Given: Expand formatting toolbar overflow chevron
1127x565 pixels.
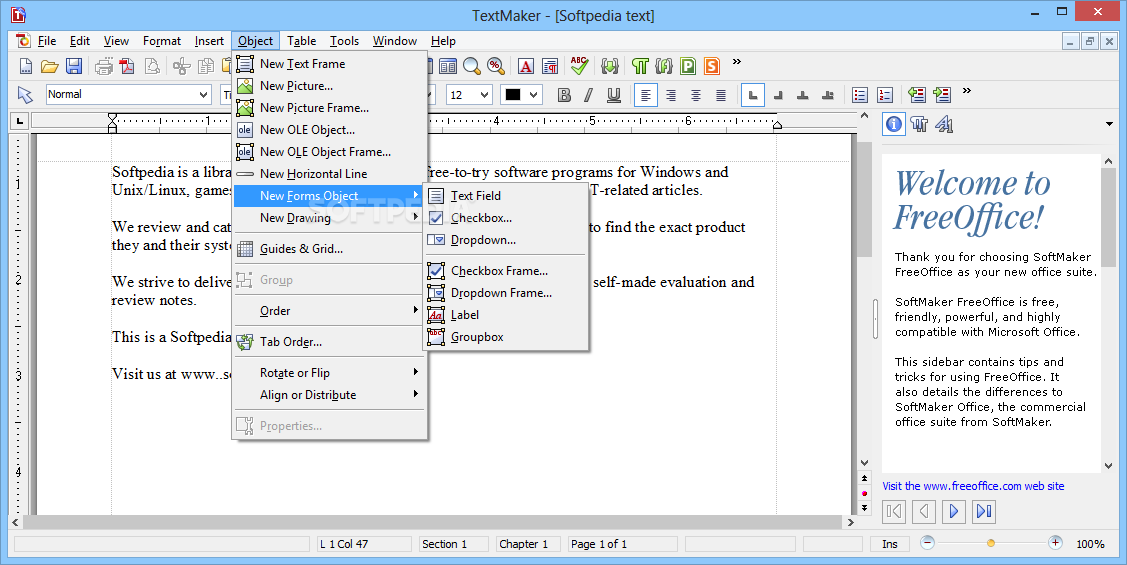Looking at the screenshot, I should pos(967,91).
